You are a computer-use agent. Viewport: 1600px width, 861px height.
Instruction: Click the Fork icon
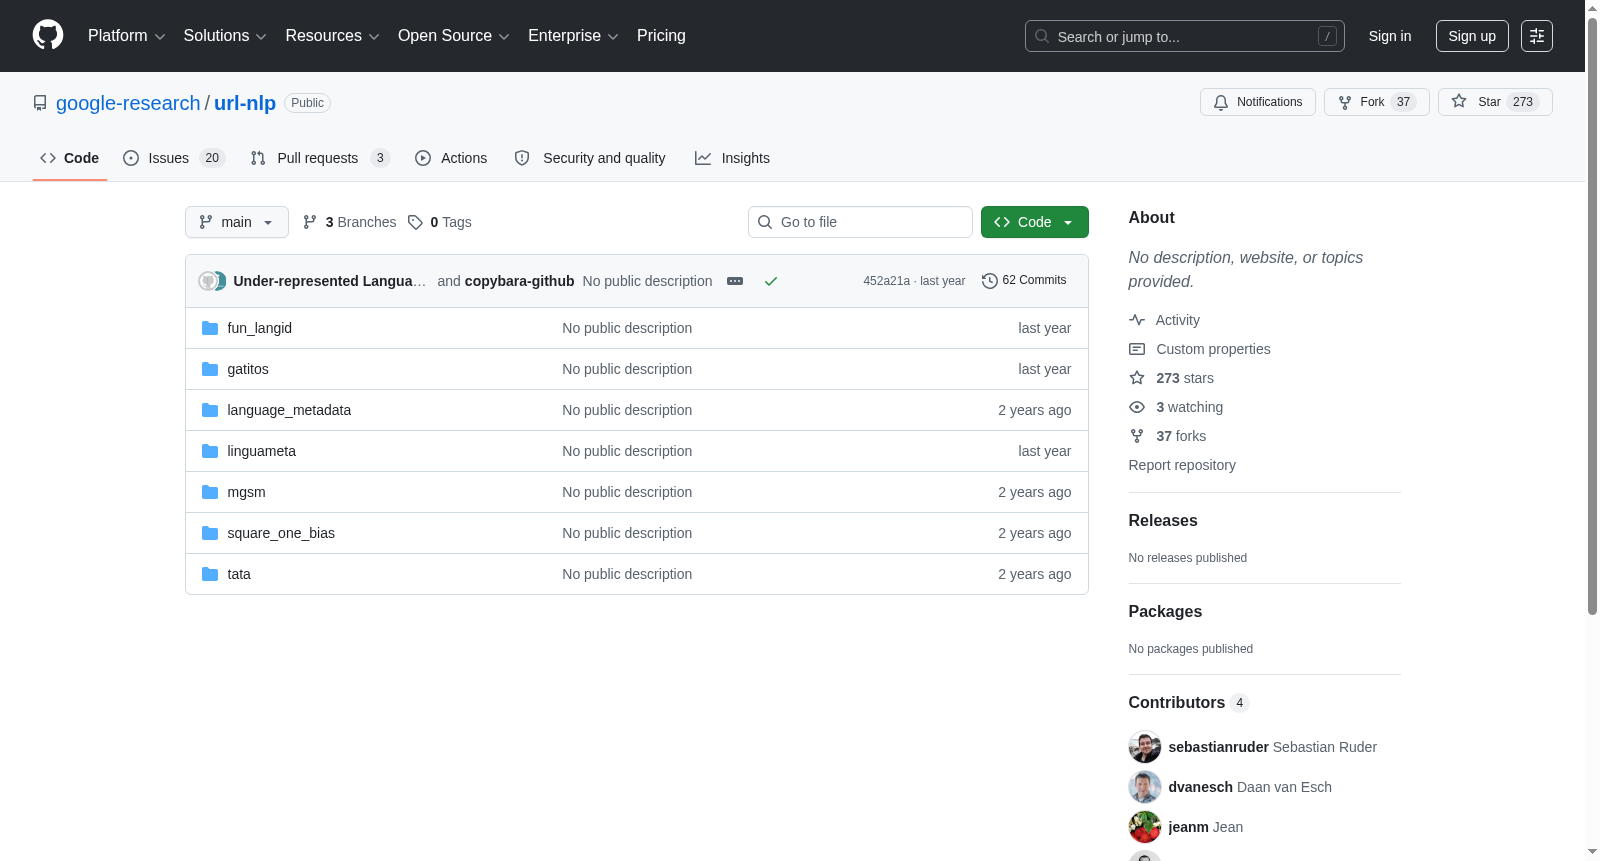pyautogui.click(x=1345, y=102)
